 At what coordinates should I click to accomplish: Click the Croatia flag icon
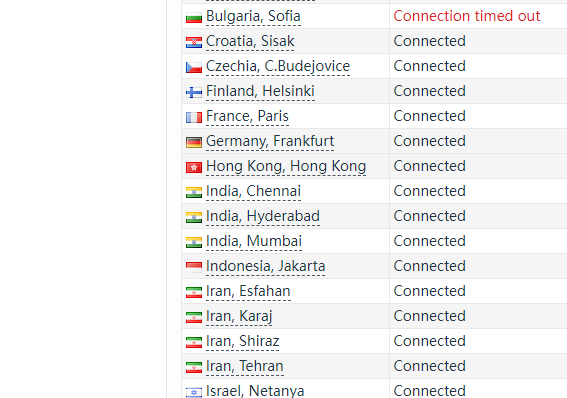194,42
